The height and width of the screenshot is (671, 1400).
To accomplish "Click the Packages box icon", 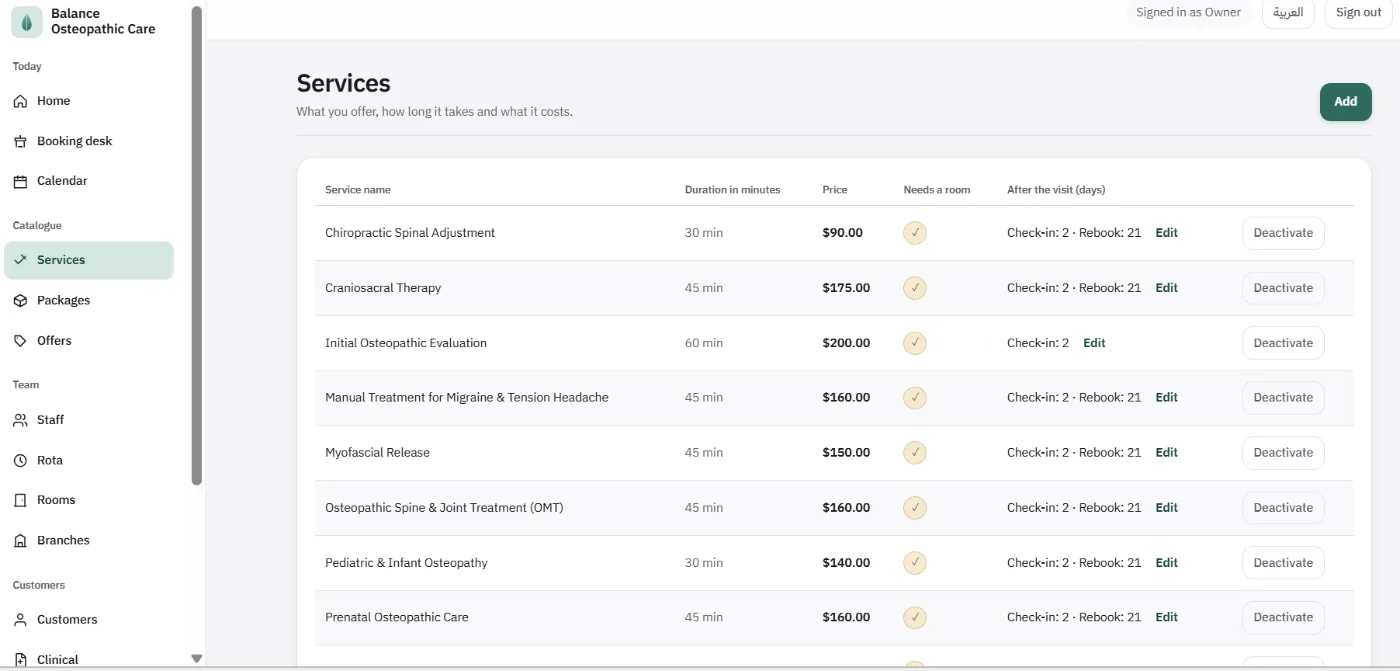I will [x=20, y=300].
